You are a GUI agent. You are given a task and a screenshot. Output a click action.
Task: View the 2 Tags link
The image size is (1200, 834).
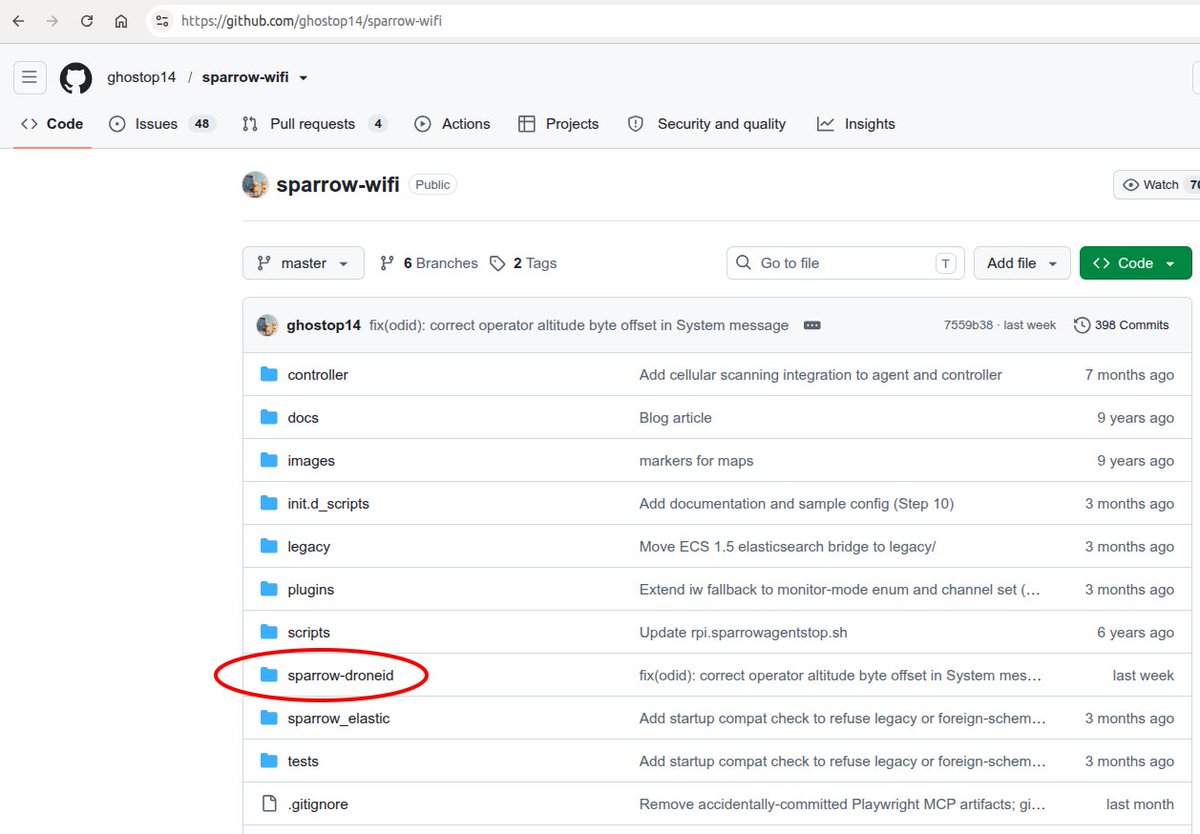(x=523, y=263)
